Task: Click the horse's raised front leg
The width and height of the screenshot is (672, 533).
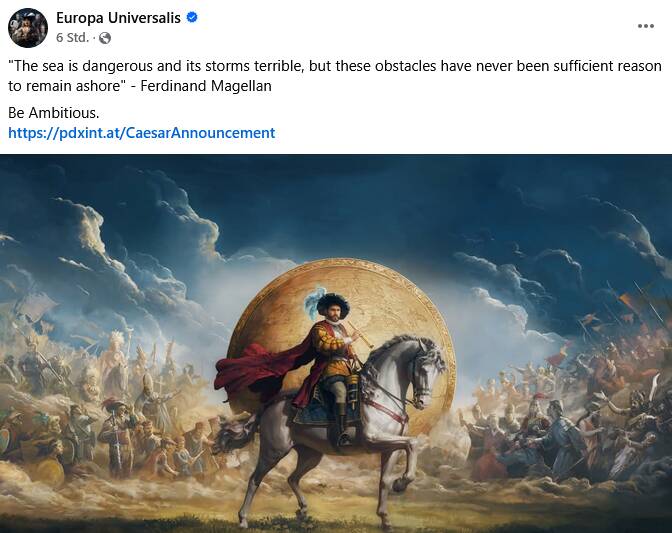Action: click(405, 467)
